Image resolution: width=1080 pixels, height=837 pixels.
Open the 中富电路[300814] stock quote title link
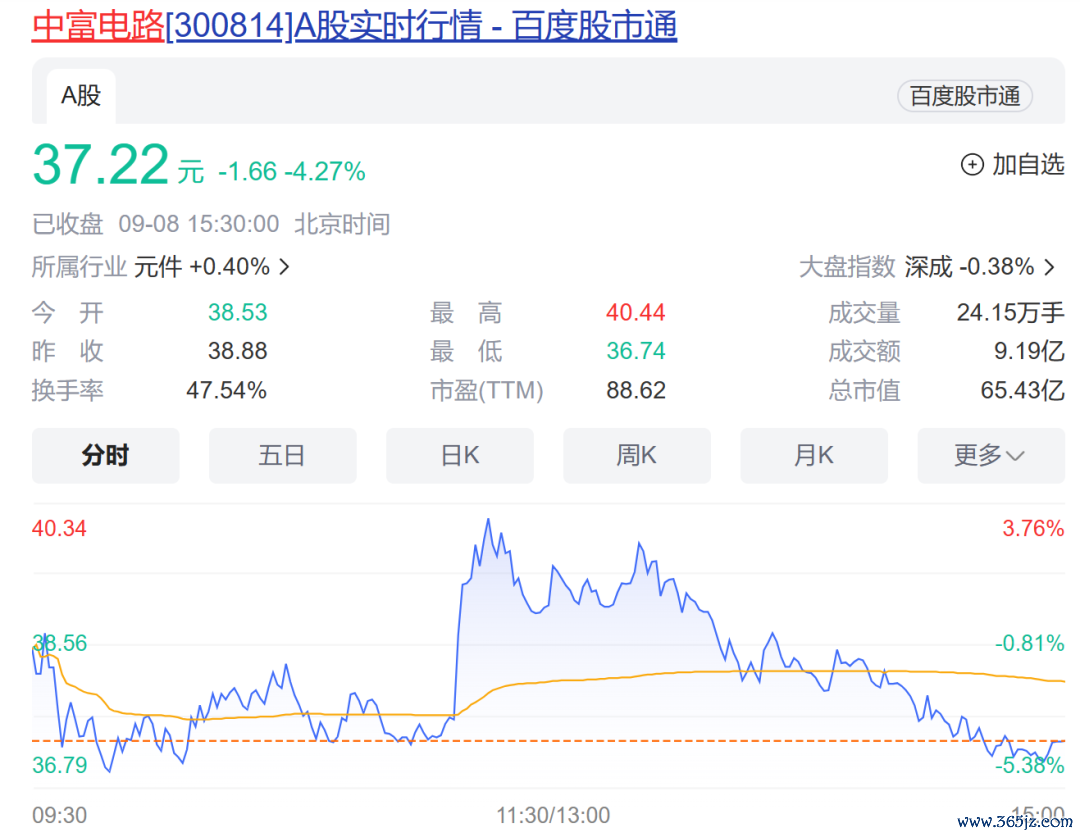354,26
